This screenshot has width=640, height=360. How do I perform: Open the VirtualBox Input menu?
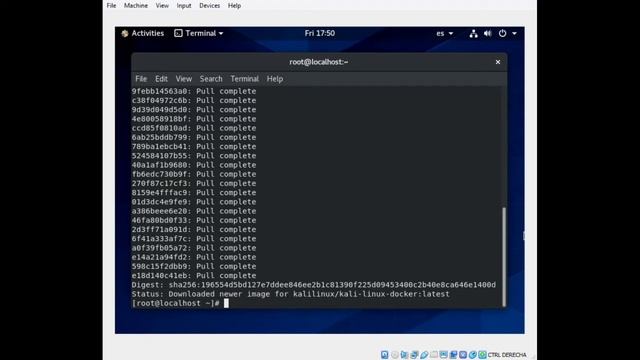pos(184,6)
